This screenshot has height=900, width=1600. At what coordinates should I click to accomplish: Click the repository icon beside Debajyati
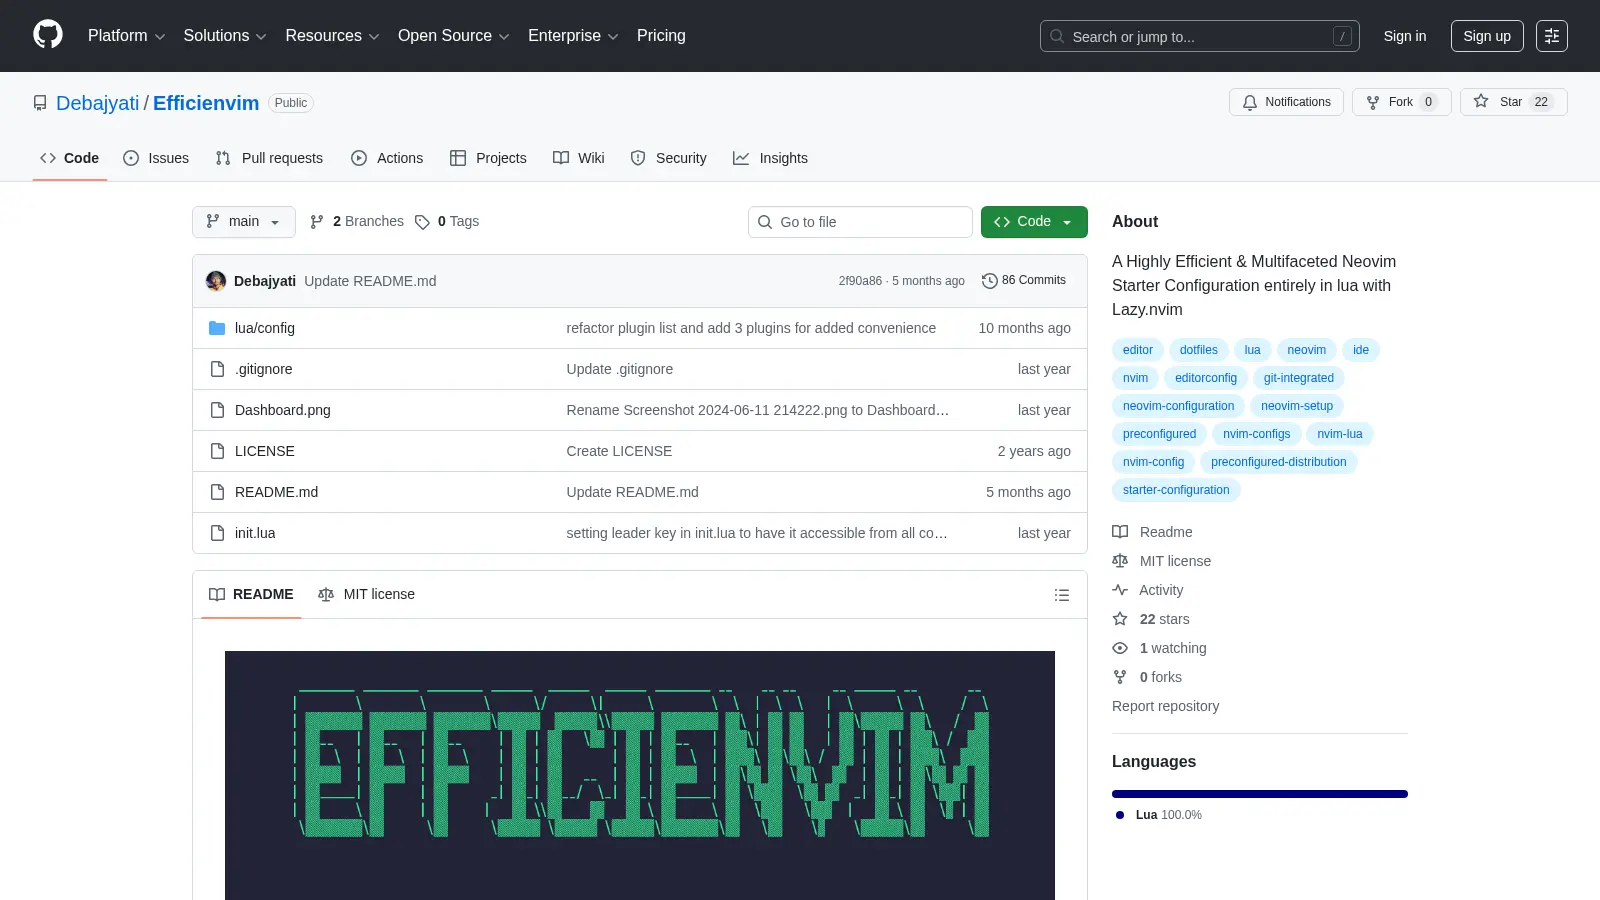click(40, 103)
